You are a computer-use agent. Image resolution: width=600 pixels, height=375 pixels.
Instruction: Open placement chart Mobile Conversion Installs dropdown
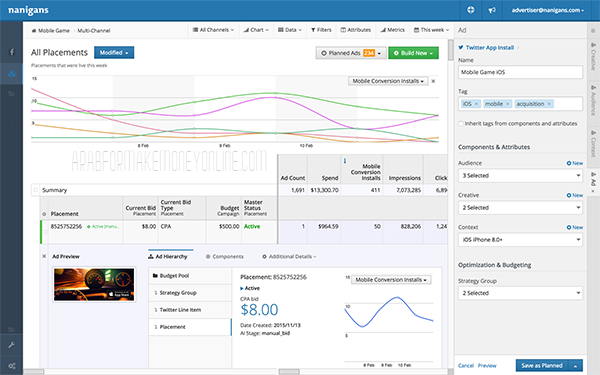tap(391, 280)
